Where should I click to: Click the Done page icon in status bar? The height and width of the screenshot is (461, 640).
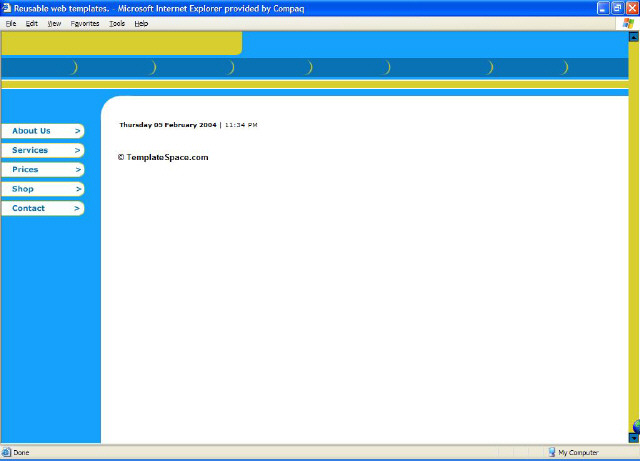point(7,453)
